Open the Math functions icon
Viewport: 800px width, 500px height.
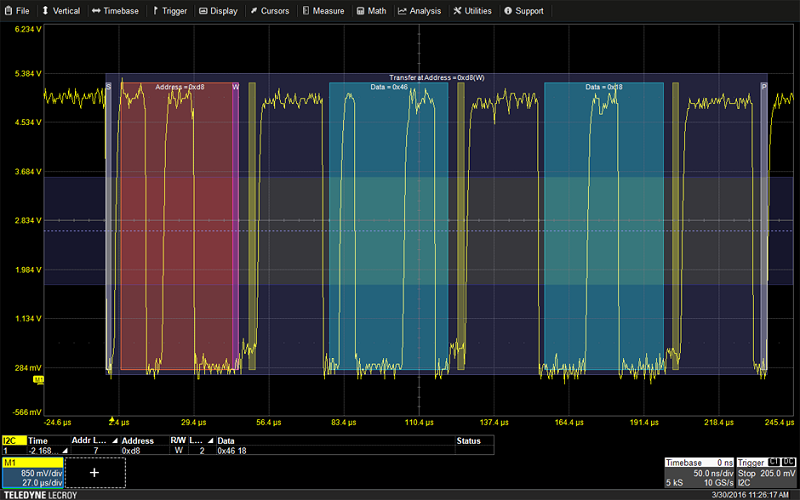(360, 11)
